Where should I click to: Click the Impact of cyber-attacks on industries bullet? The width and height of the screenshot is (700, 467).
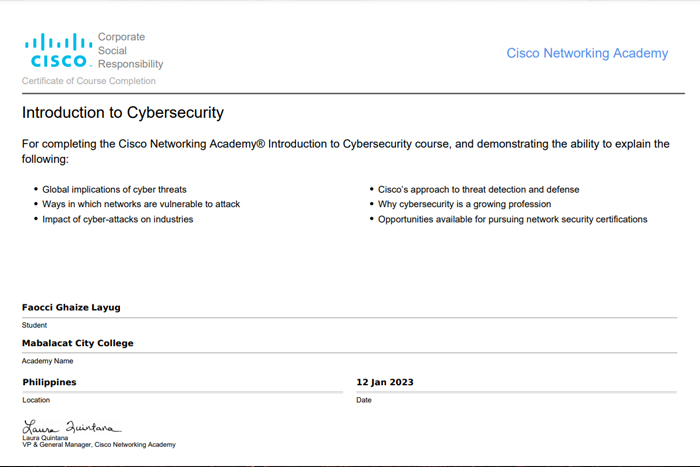coord(118,219)
